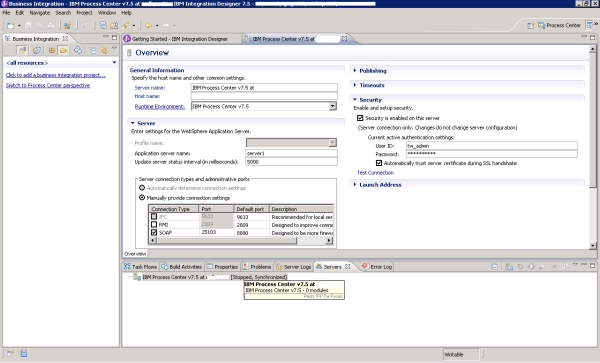Toggle Automatically trust server certificate checkbox

coord(379,163)
